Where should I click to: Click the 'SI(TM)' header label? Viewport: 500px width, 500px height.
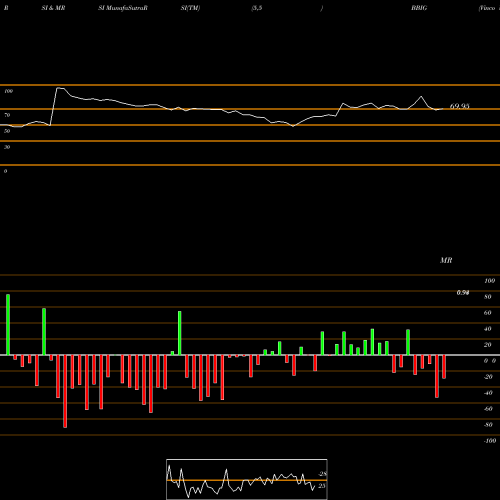point(190,8)
